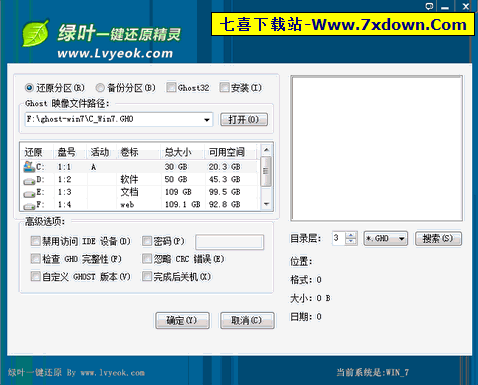Screen dimensions: 478x385
Task: Select the C: system drive icon
Action: coord(29,167)
